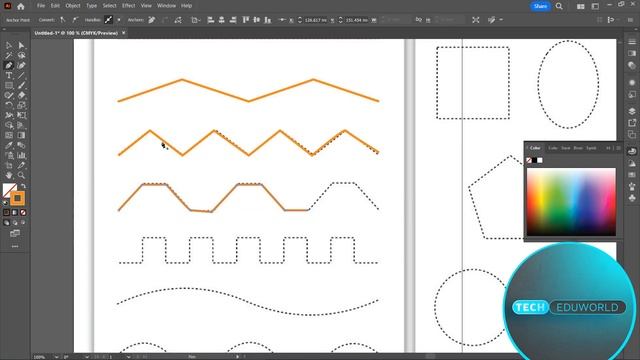Select the Scale tool

click(21, 105)
